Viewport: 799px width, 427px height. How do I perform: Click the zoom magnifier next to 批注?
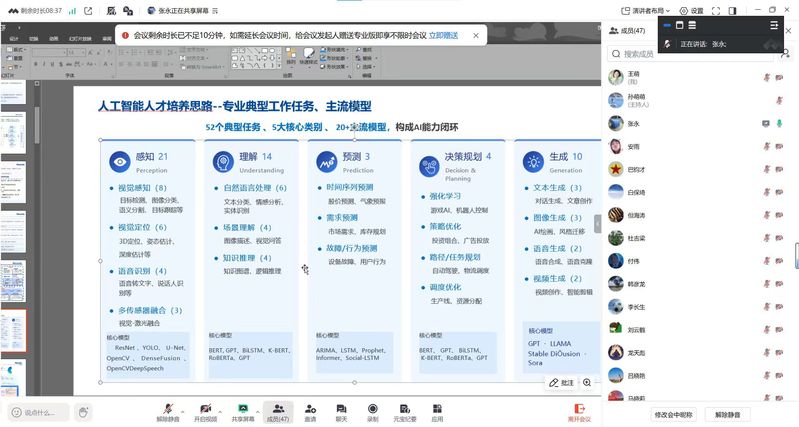point(587,382)
